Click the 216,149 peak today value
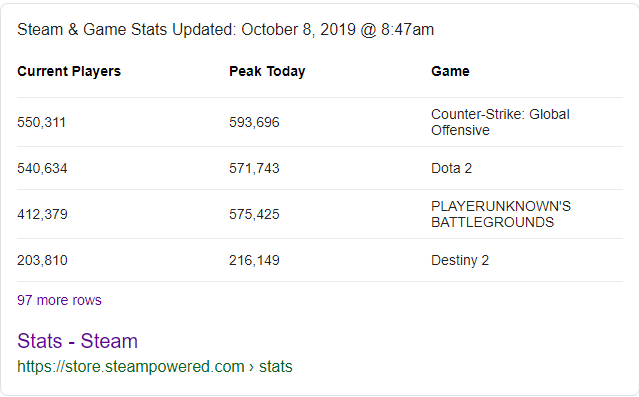This screenshot has width=639, height=397. pos(254,260)
